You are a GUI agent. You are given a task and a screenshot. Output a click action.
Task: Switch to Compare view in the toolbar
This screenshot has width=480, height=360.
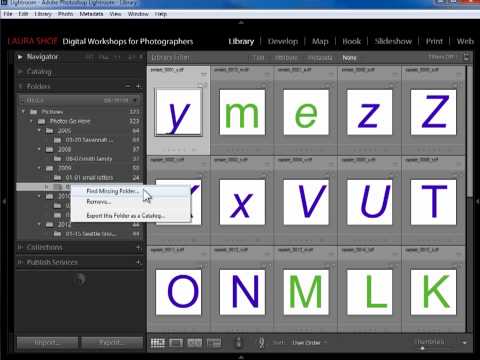tap(195, 343)
